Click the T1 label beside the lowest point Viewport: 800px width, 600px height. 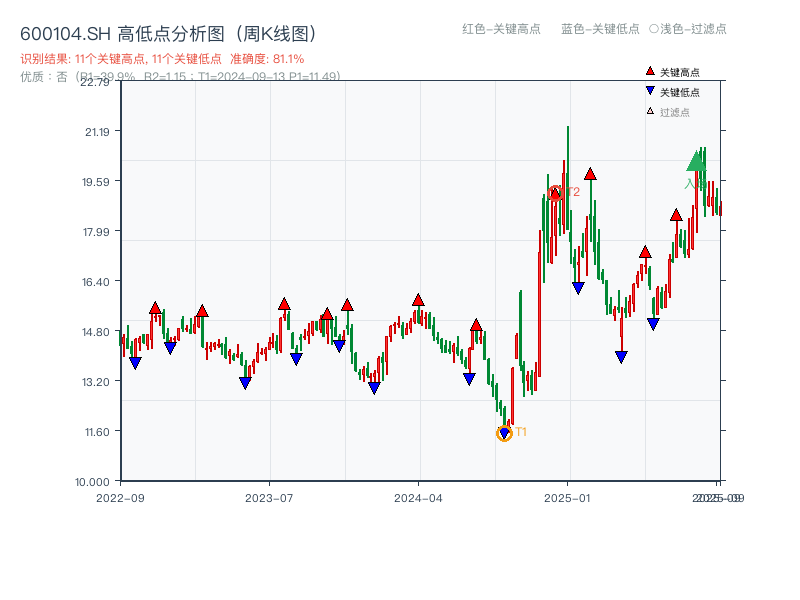521,432
